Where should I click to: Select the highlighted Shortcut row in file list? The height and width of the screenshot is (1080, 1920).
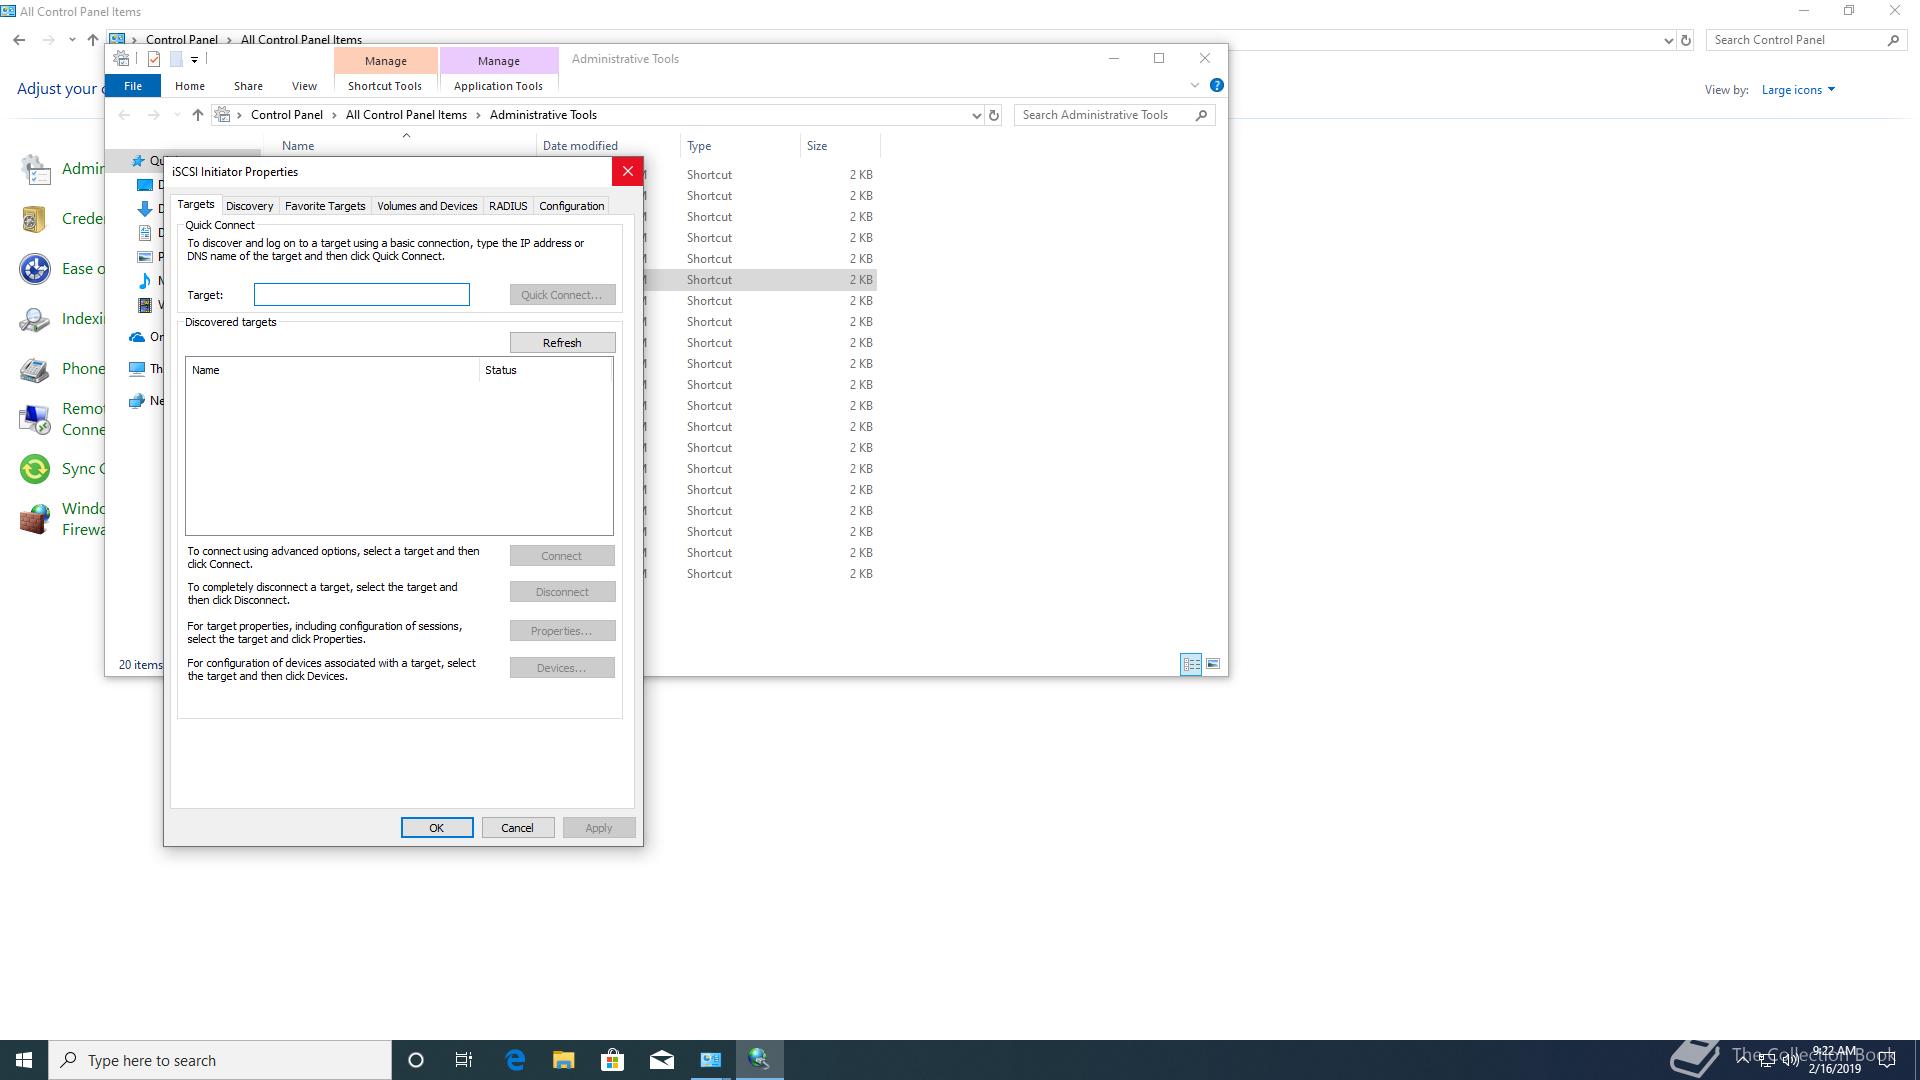[760, 280]
